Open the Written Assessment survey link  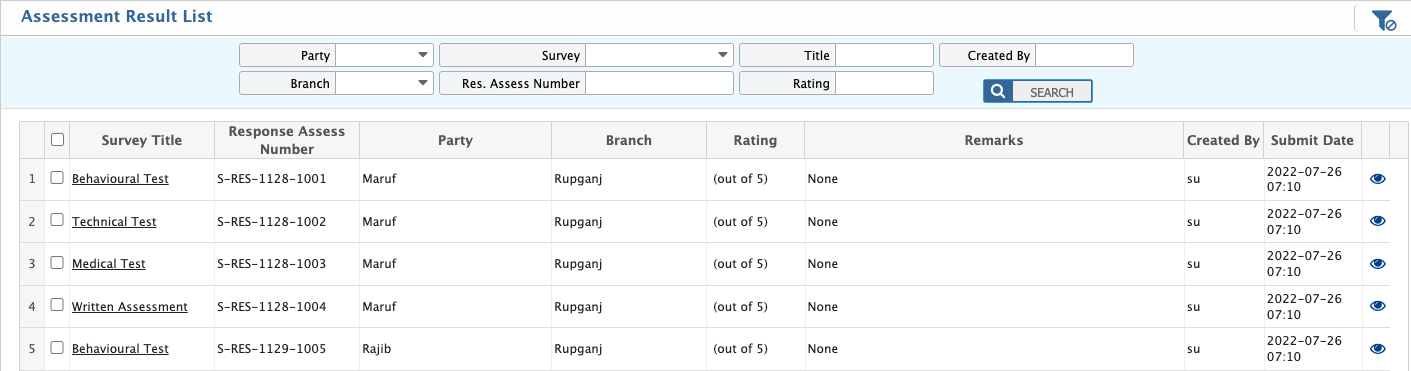(x=130, y=307)
